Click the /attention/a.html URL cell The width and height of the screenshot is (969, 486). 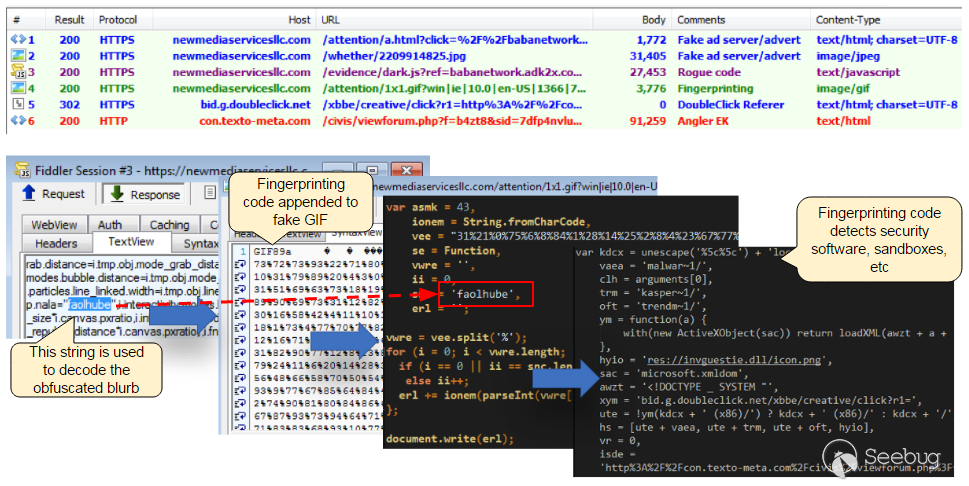pos(455,40)
